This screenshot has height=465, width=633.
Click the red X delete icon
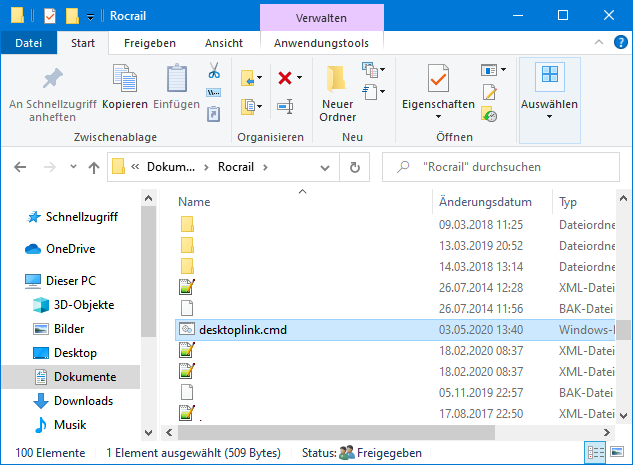click(x=284, y=78)
